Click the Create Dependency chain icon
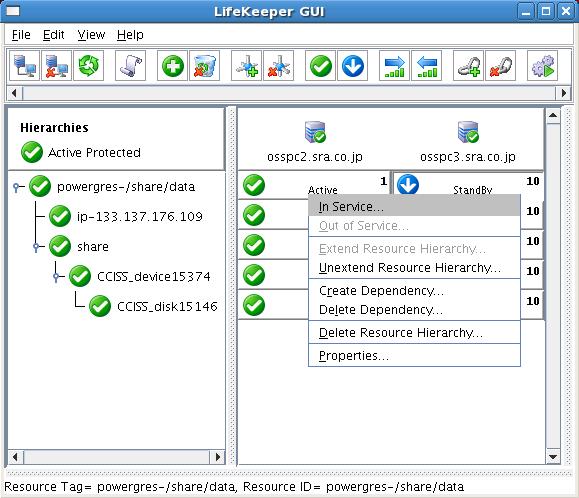 [x=469, y=66]
